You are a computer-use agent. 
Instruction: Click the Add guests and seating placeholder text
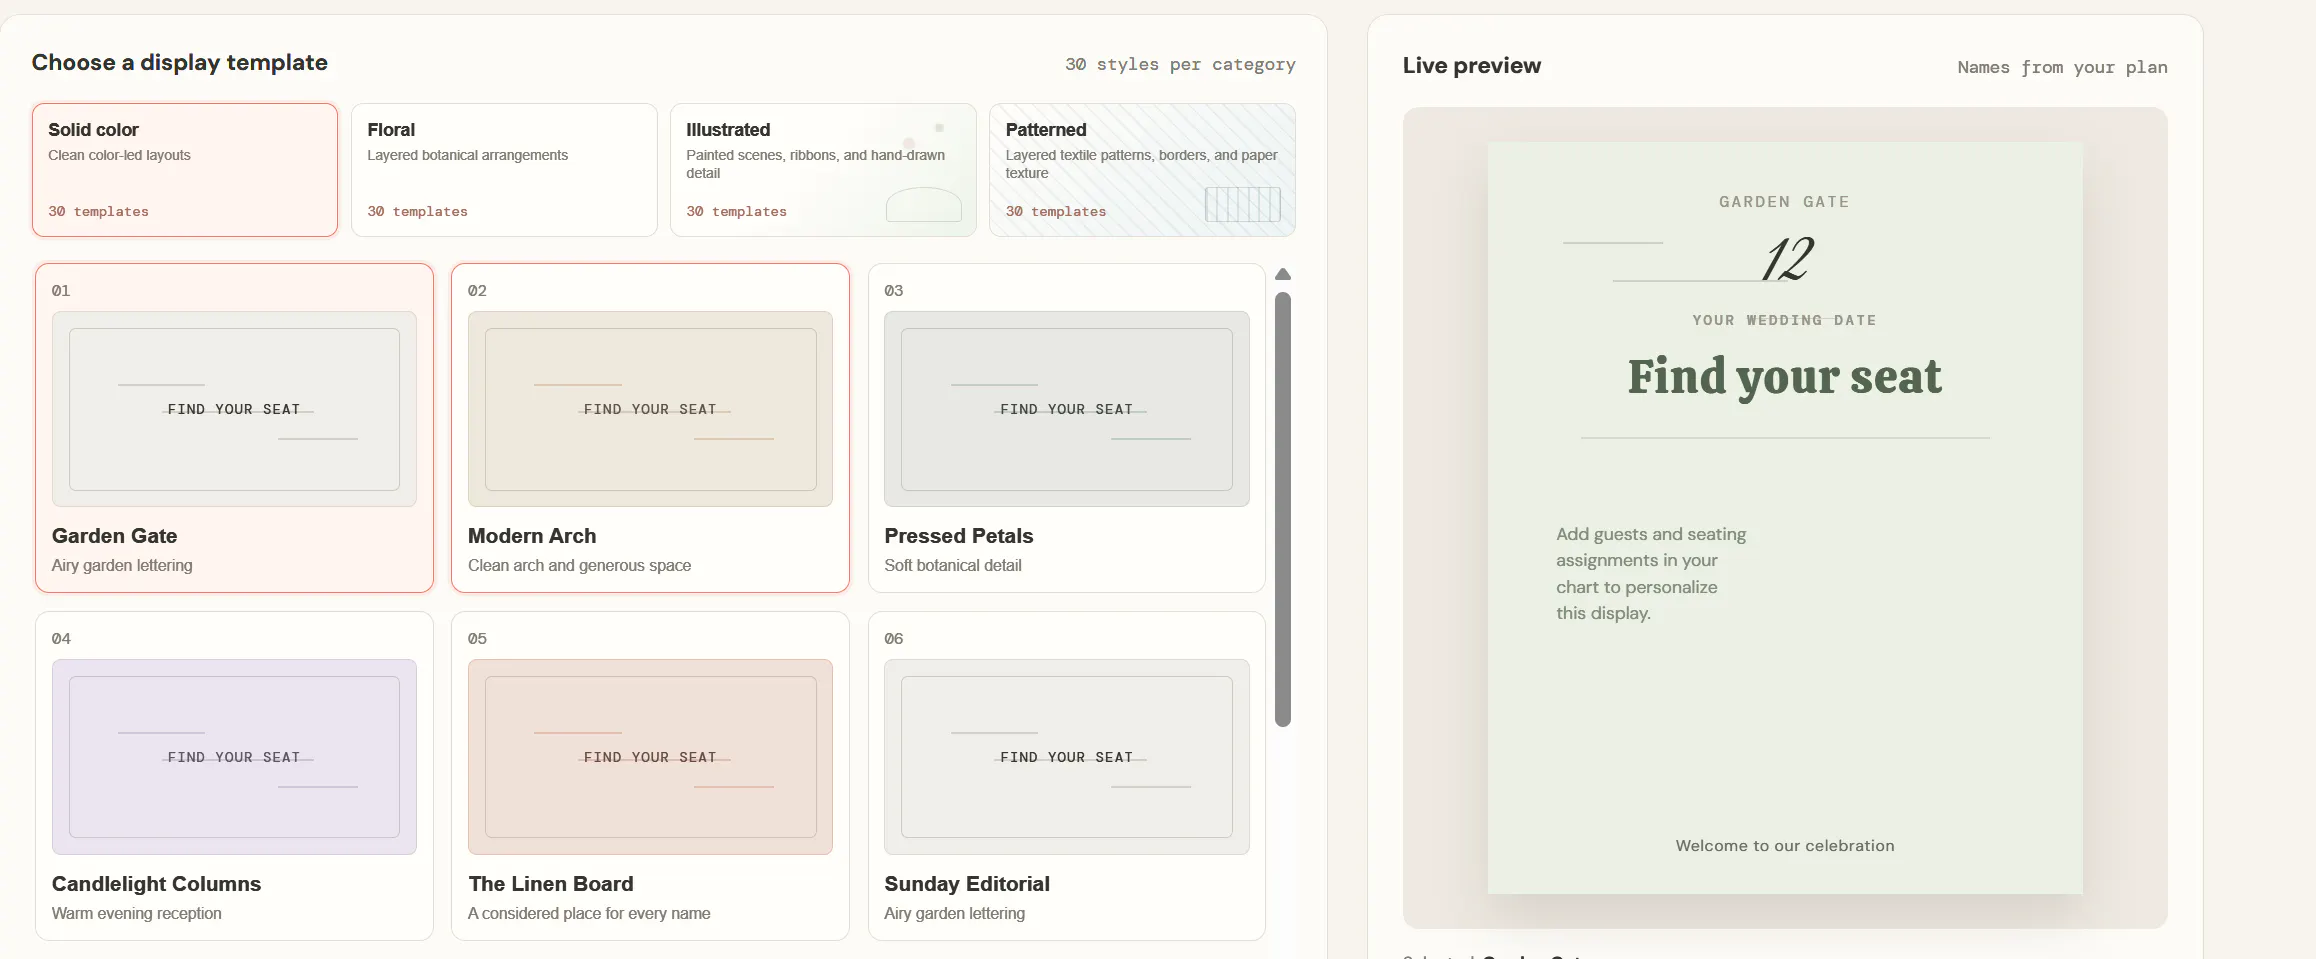1651,574
